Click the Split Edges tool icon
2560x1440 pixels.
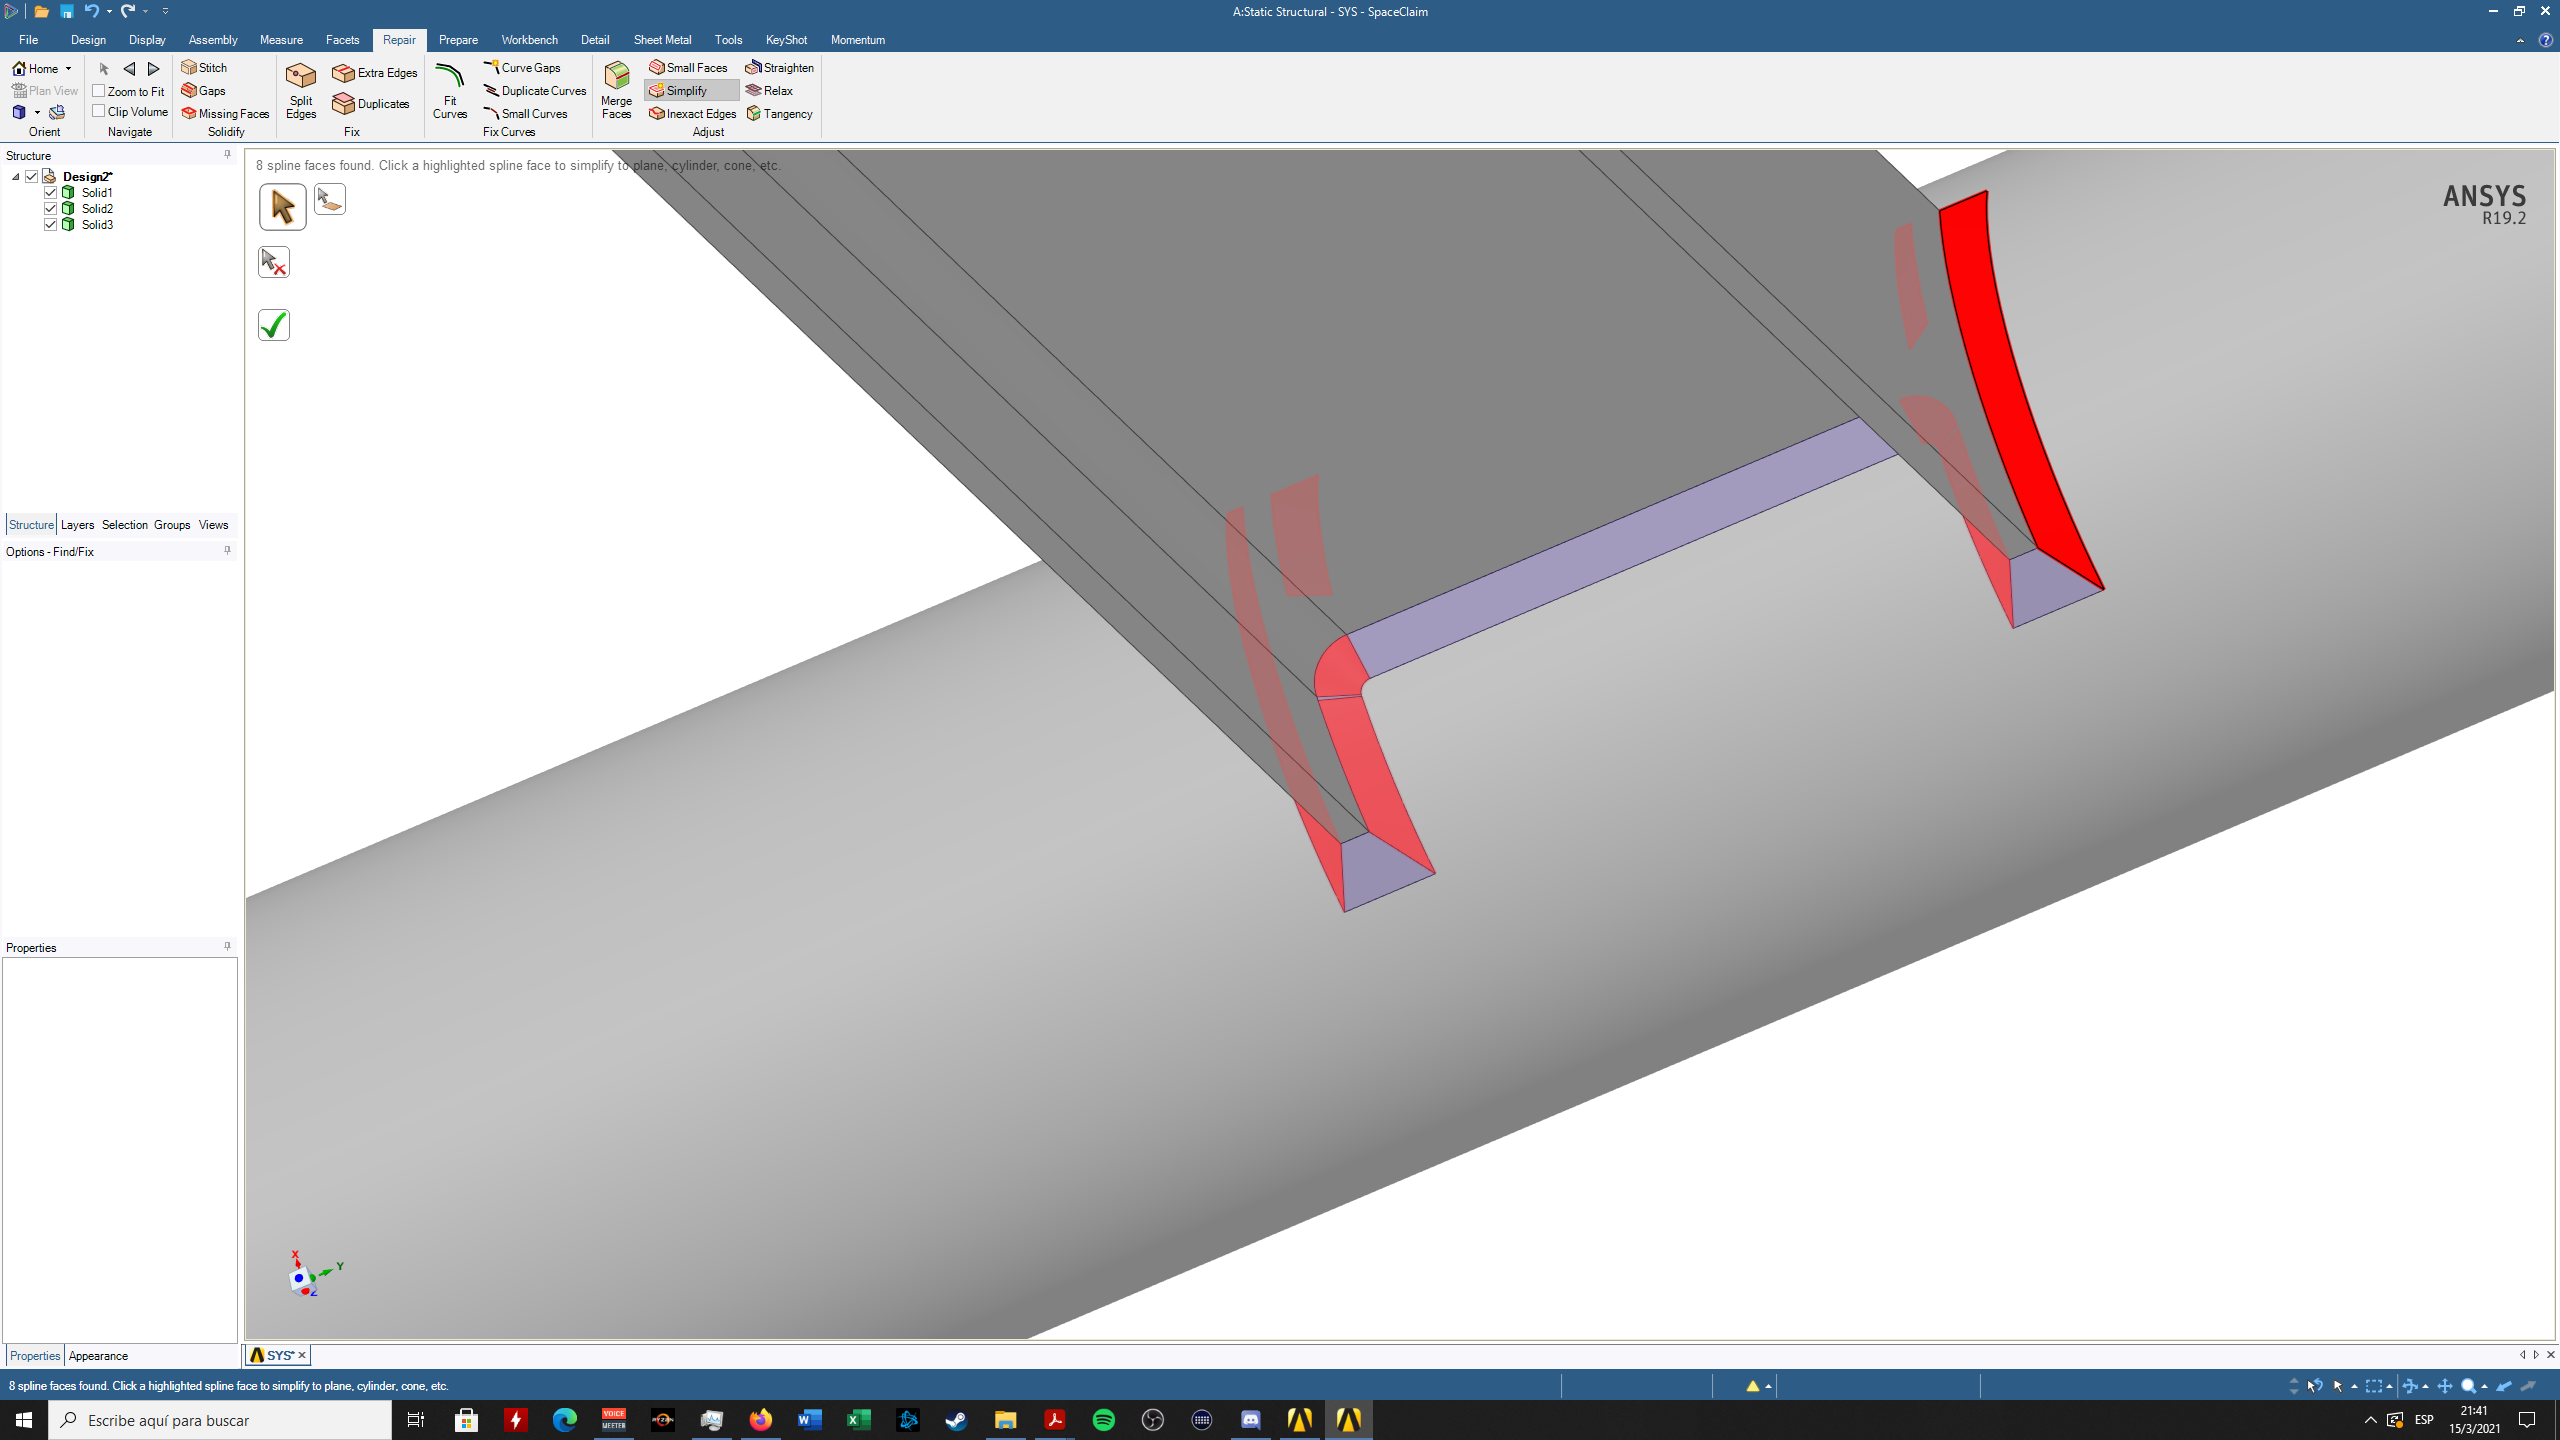coord(300,78)
